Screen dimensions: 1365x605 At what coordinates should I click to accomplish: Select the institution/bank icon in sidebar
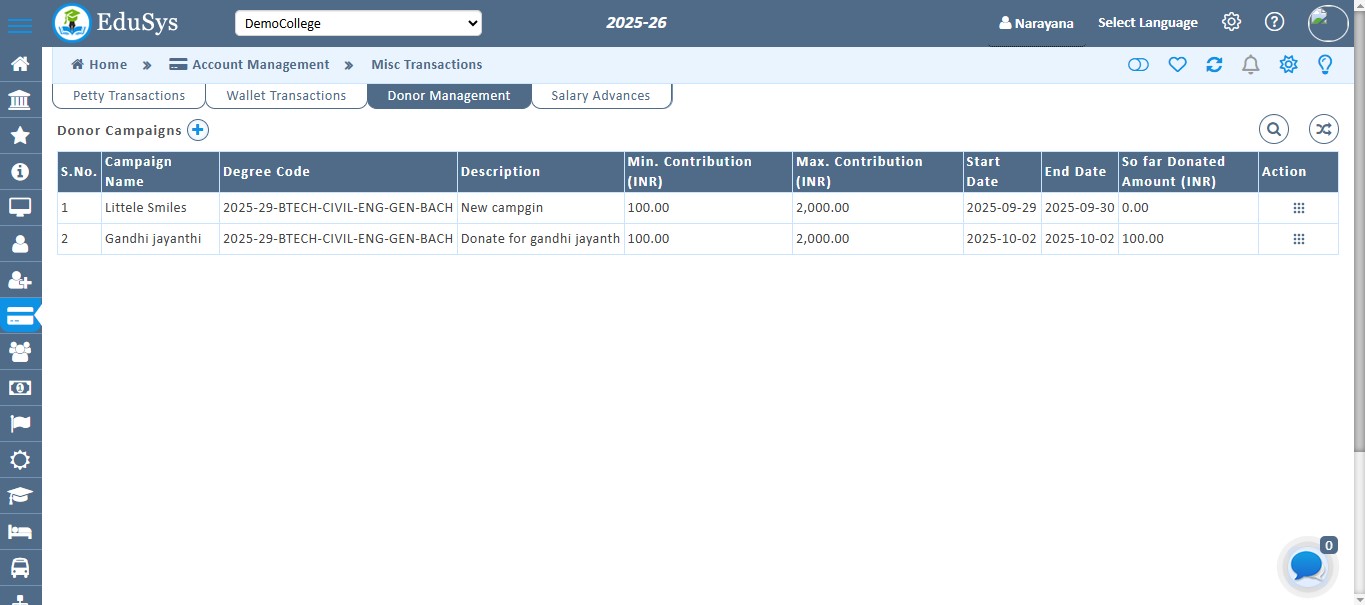(x=21, y=99)
